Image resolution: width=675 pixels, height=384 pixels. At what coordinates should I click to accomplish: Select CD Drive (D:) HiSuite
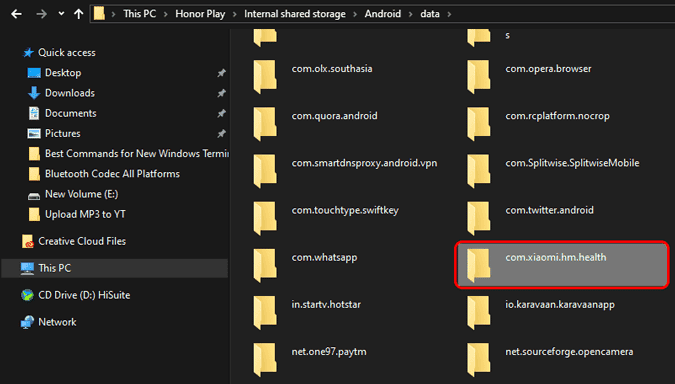click(84, 295)
